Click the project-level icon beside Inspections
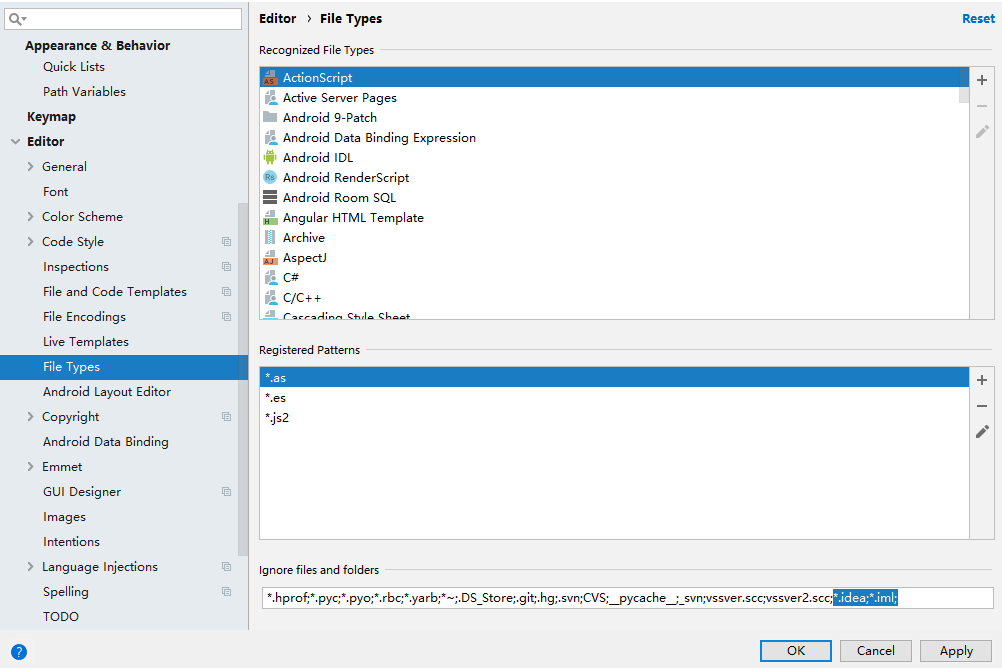 226,267
